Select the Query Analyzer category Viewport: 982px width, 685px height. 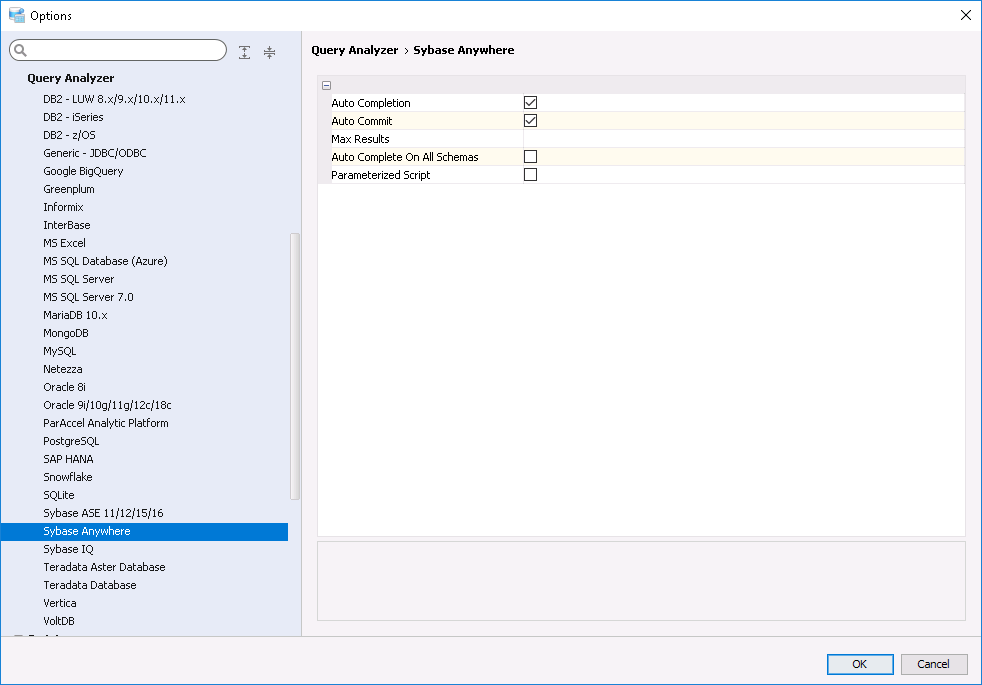tap(70, 78)
